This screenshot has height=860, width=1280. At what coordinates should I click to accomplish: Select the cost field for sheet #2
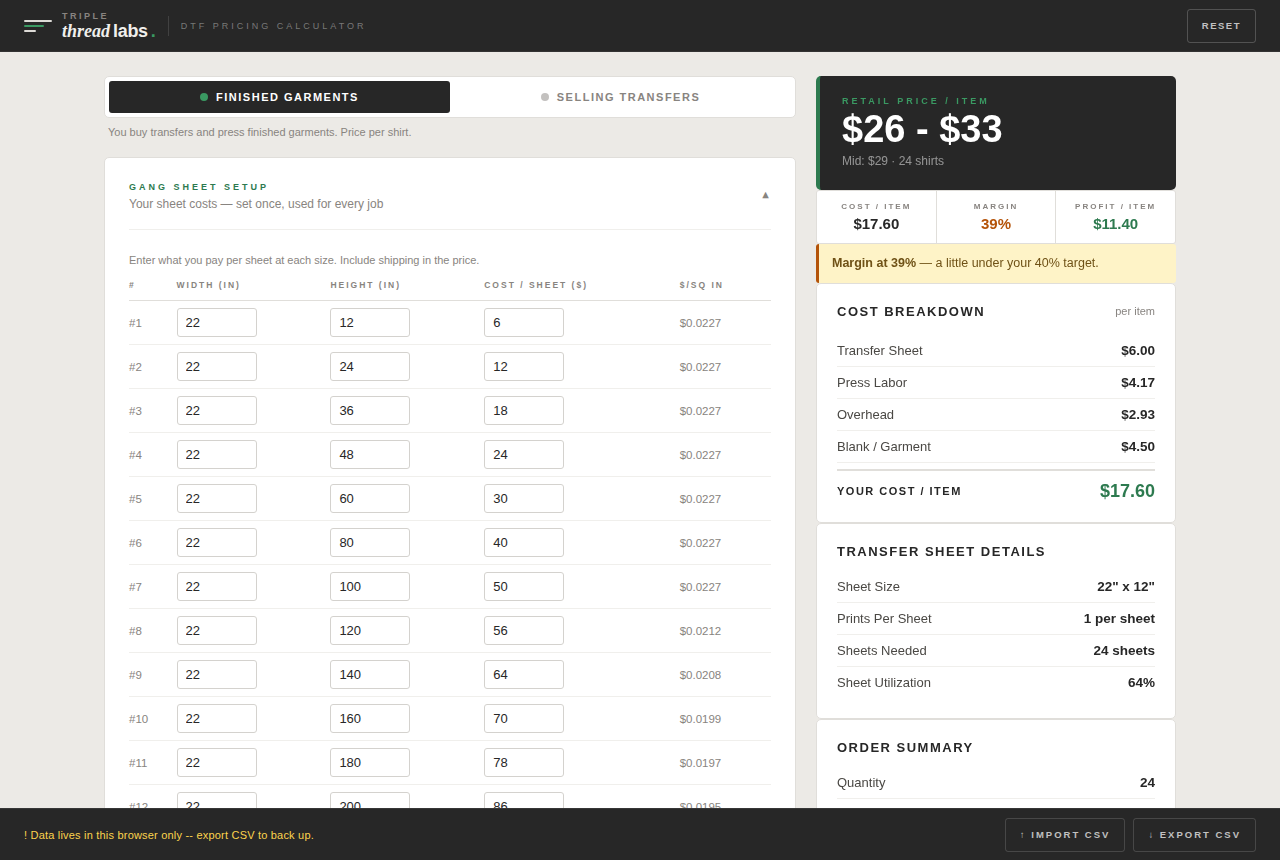[x=524, y=367]
